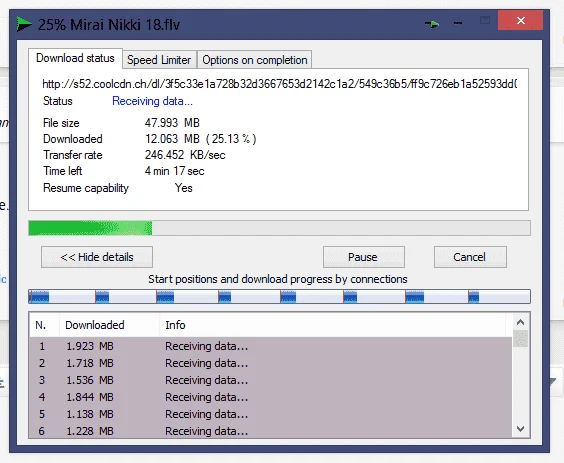Click the transfer rate 246.452 KB/sec
Screen dimensions: 564x463
pyautogui.click(x=185, y=155)
